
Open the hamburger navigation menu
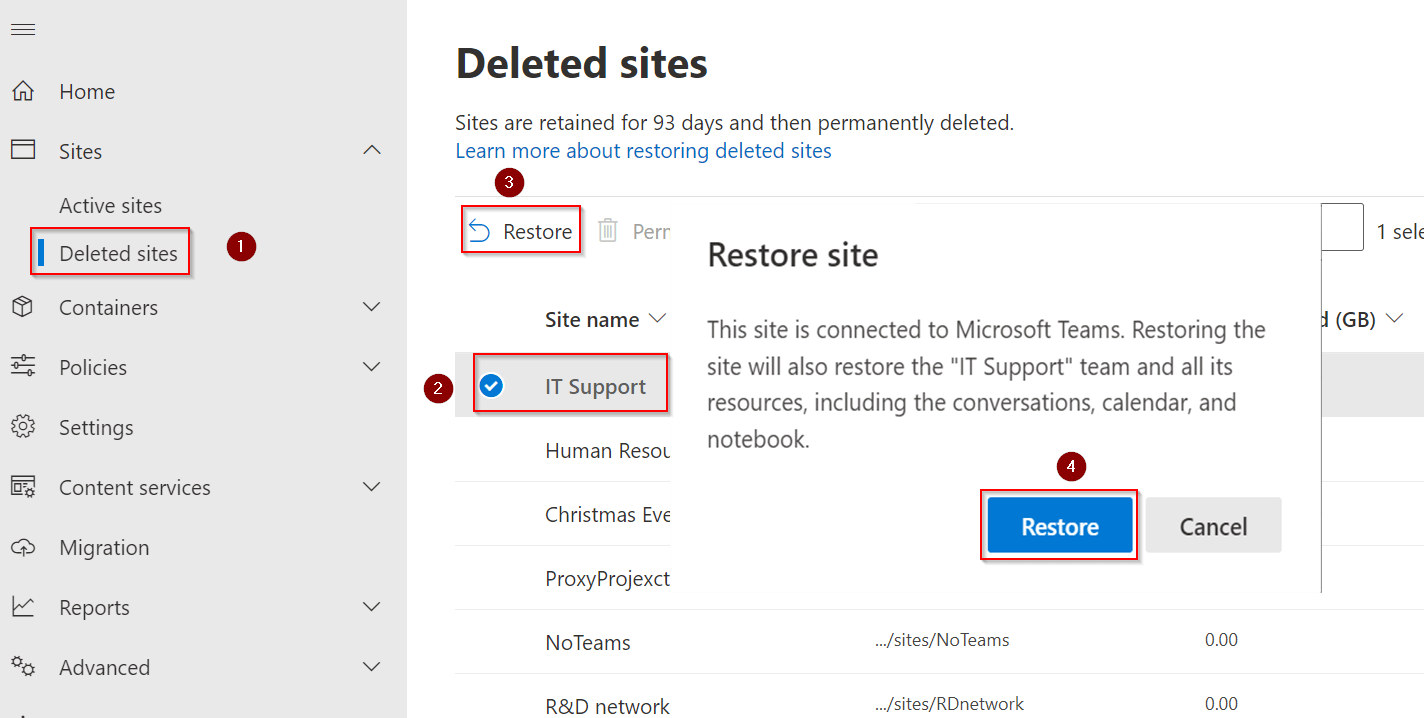click(22, 29)
